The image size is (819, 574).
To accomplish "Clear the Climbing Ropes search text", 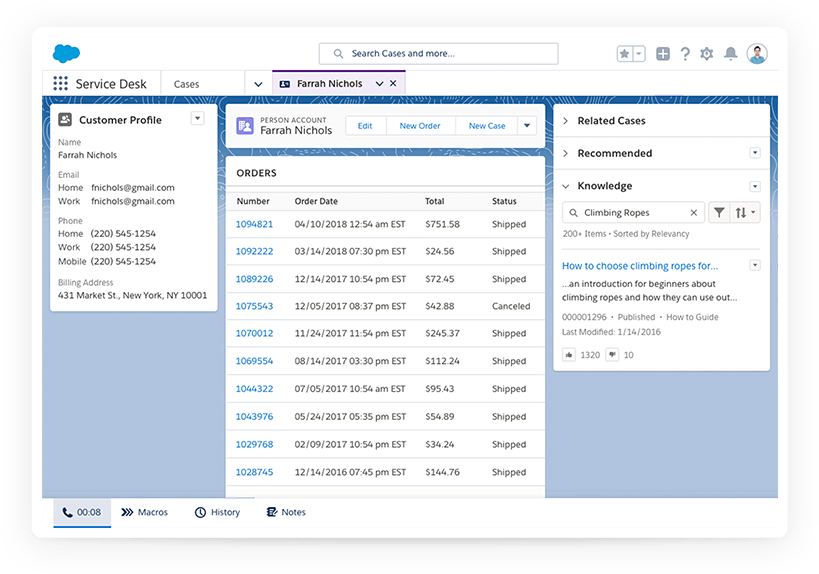I will [694, 213].
